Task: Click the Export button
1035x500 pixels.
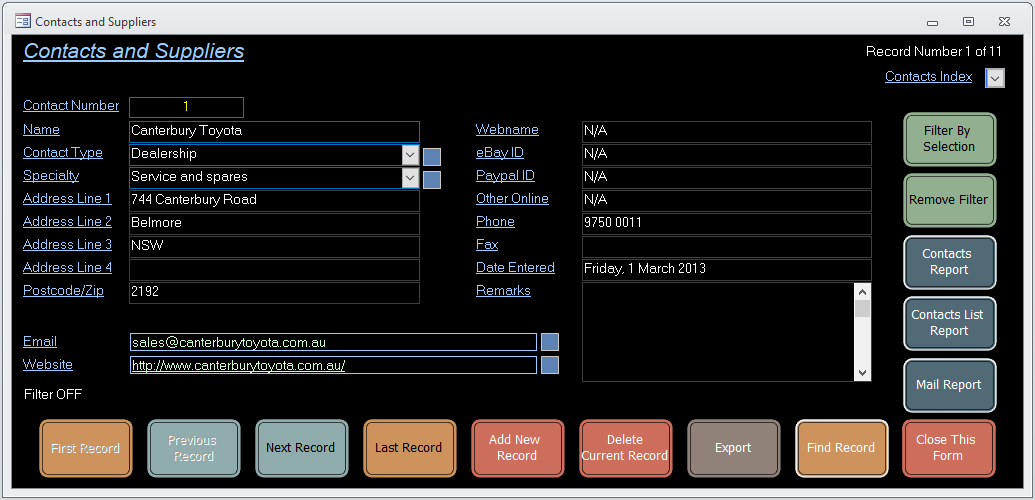Action: [733, 448]
